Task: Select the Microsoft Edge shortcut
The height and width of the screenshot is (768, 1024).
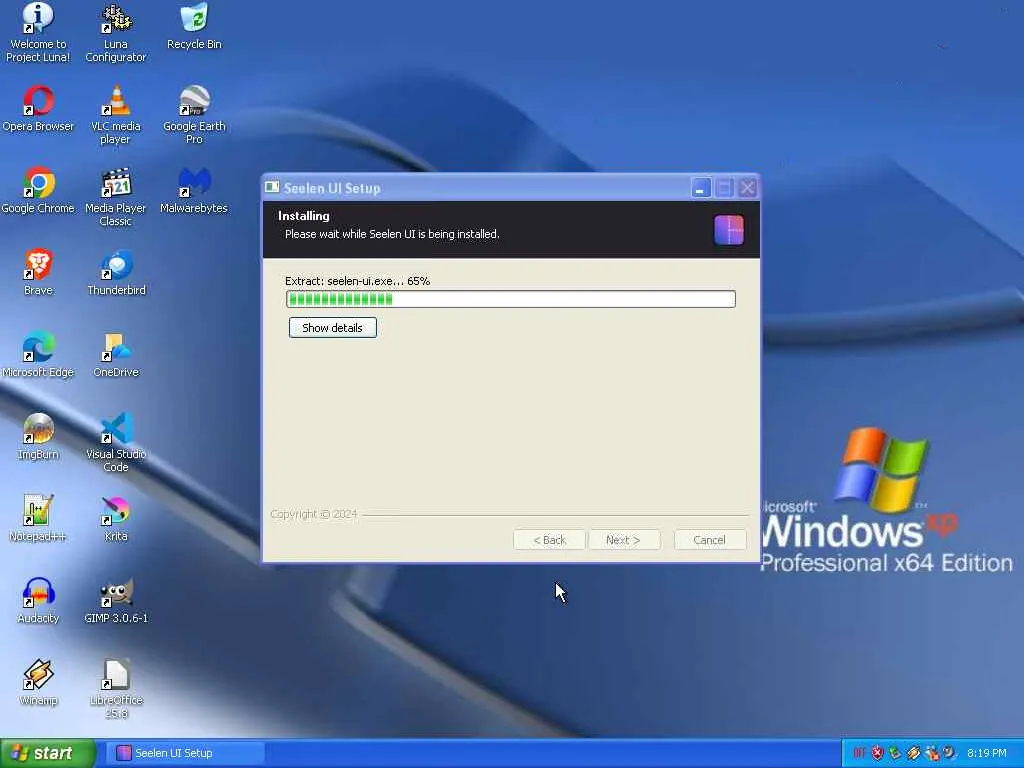Action: [38, 354]
